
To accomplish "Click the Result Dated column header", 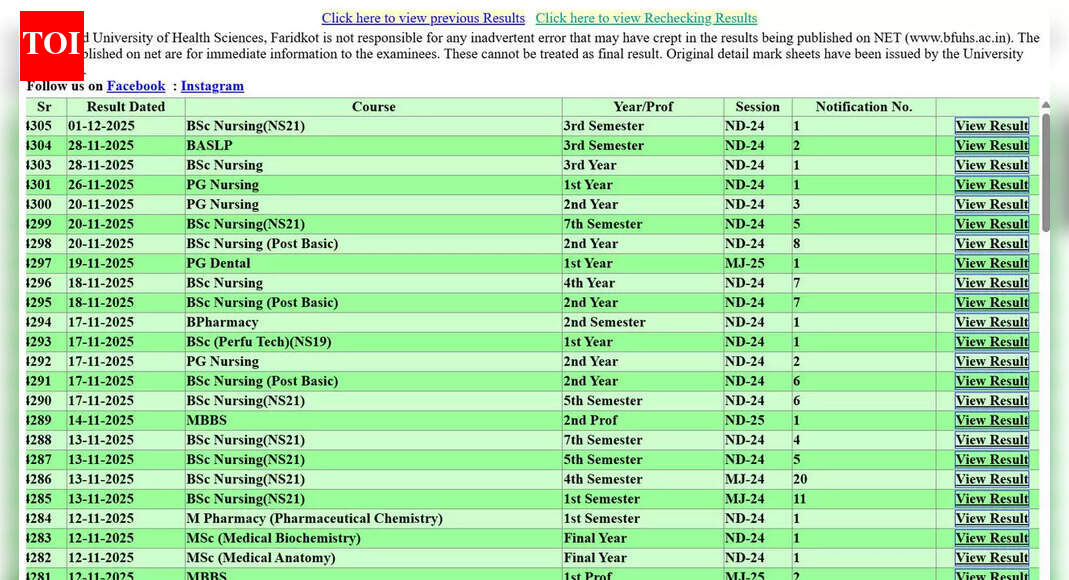I will [125, 107].
